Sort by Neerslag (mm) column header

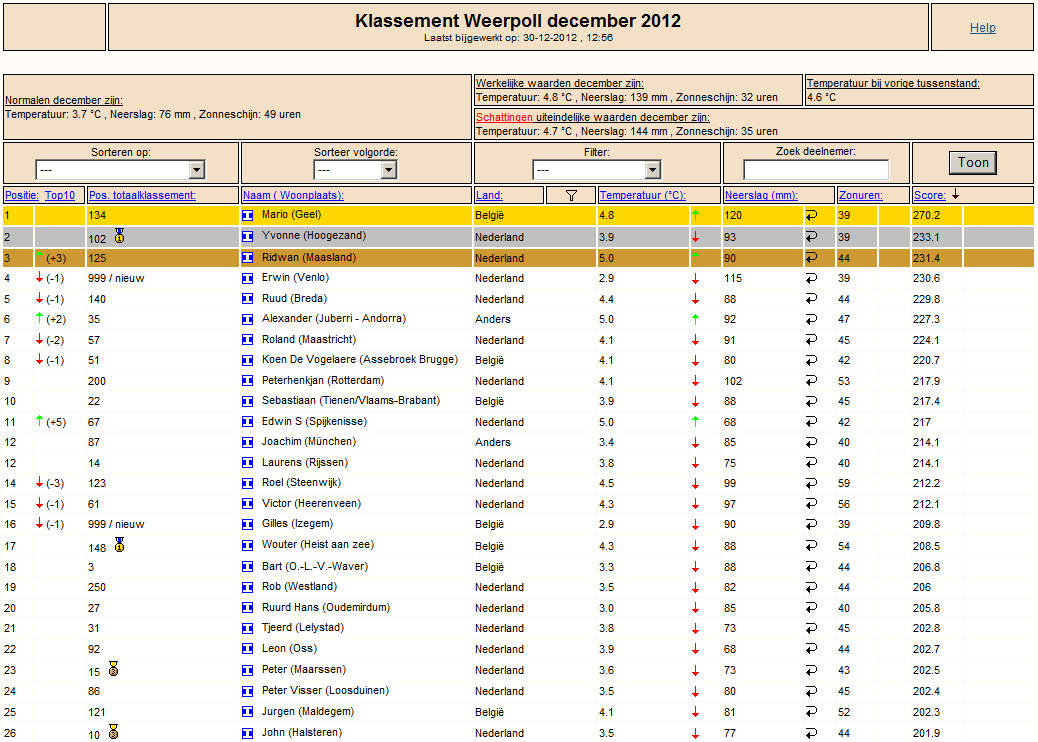(x=761, y=195)
